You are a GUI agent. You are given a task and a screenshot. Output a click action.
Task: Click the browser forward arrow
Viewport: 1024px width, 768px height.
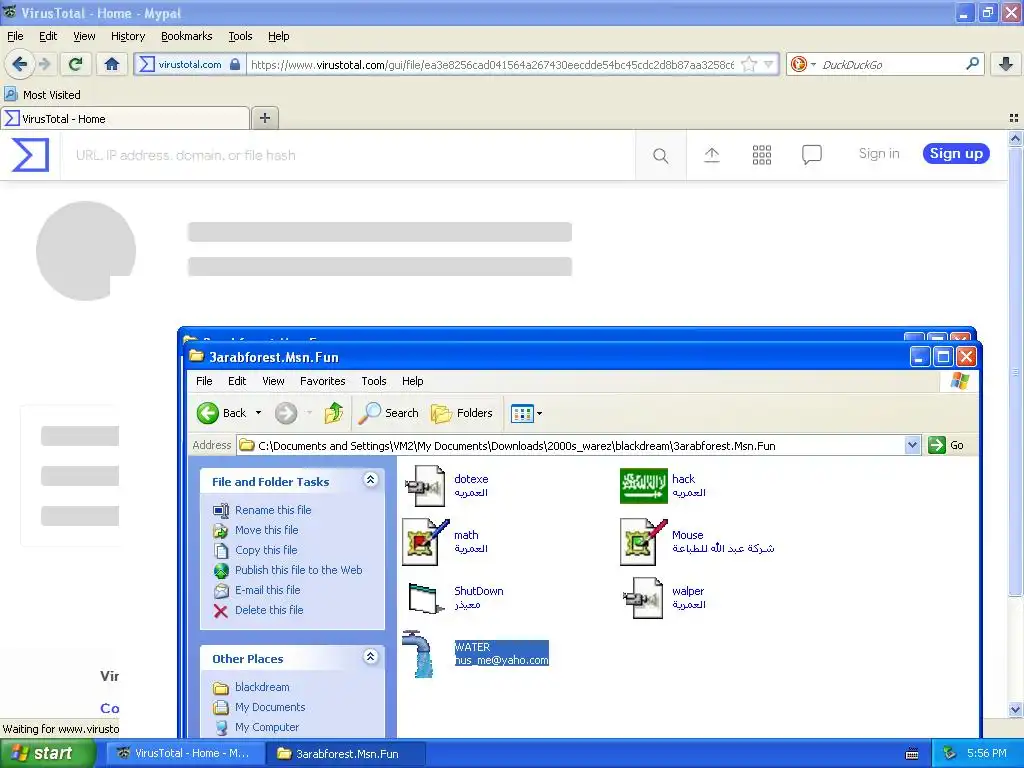[x=44, y=64]
